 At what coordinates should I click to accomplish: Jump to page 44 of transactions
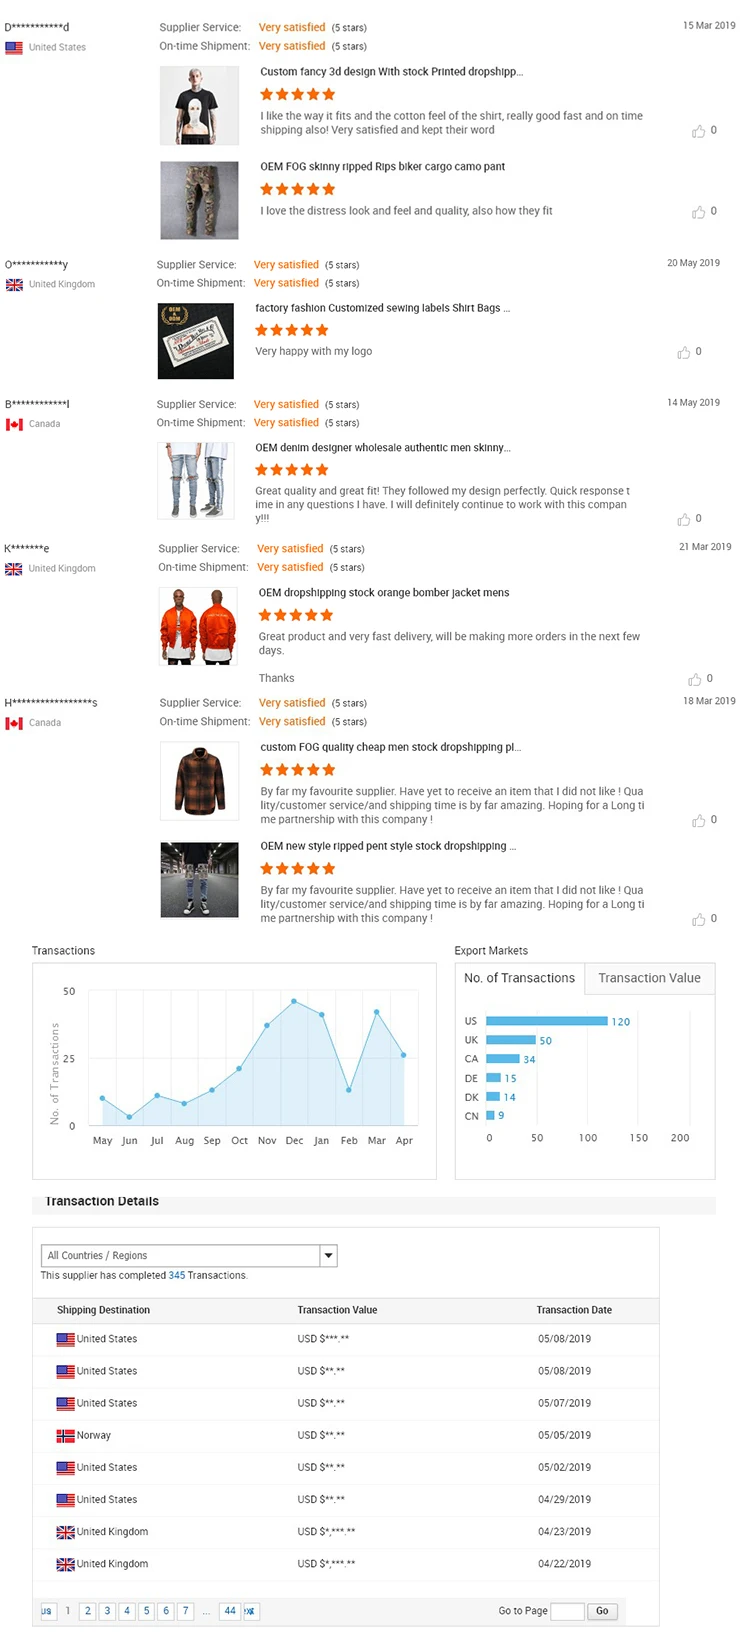coord(230,1611)
